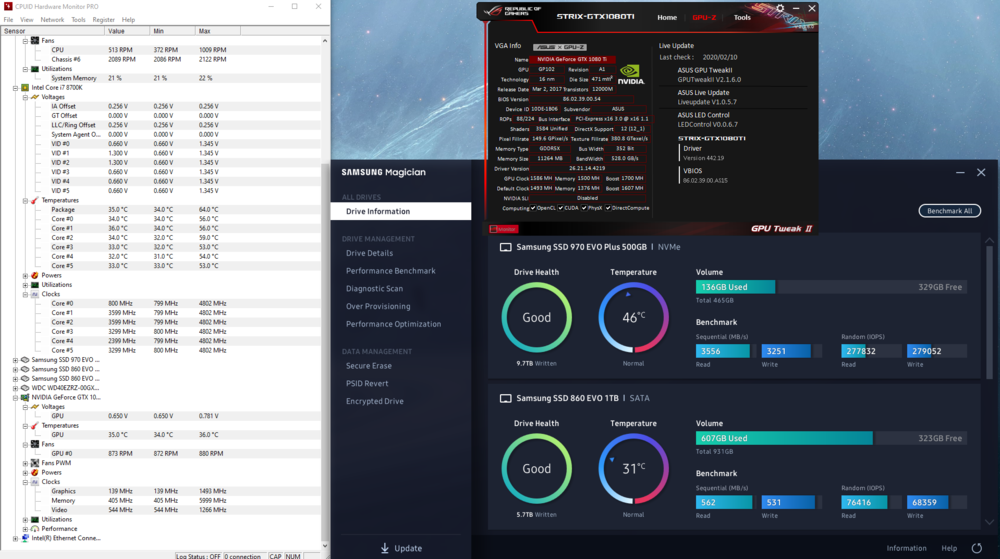Screen dimensions: 1000x559
Task: Expand the Samsung SSD 970 EVO tree node
Action: point(14,360)
